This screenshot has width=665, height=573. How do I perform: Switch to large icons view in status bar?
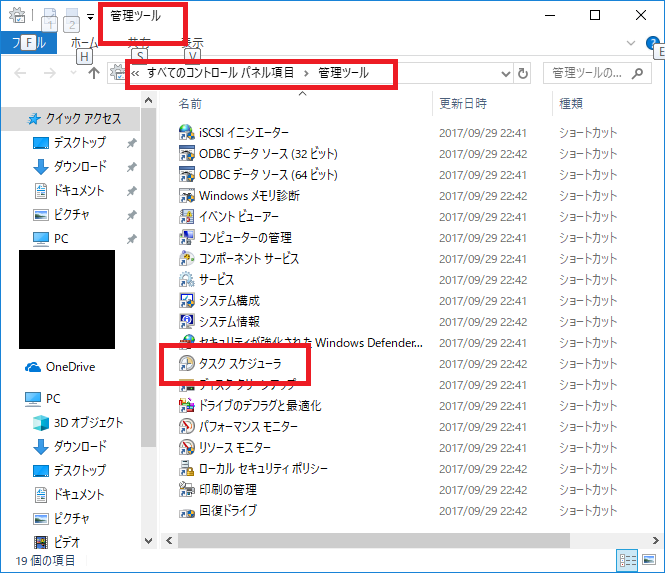pyautogui.click(x=649, y=560)
